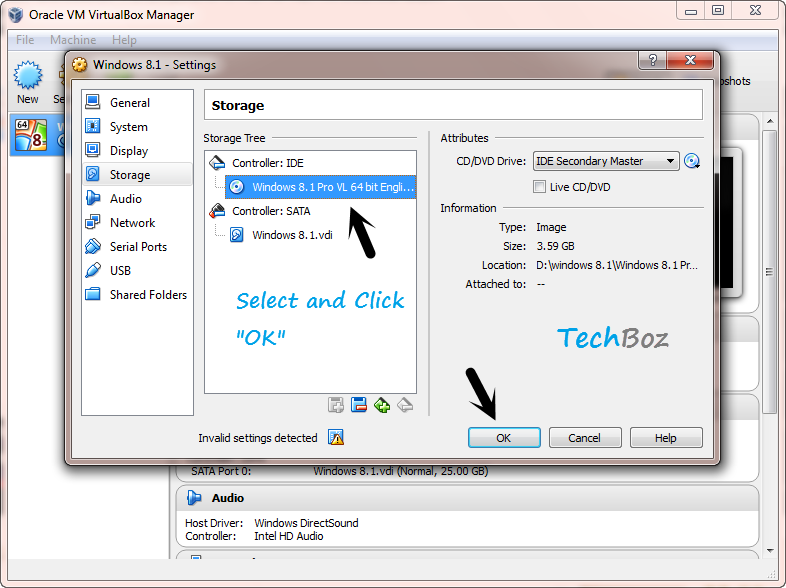
Task: Click the settings dialog help question mark button
Action: click(652, 60)
